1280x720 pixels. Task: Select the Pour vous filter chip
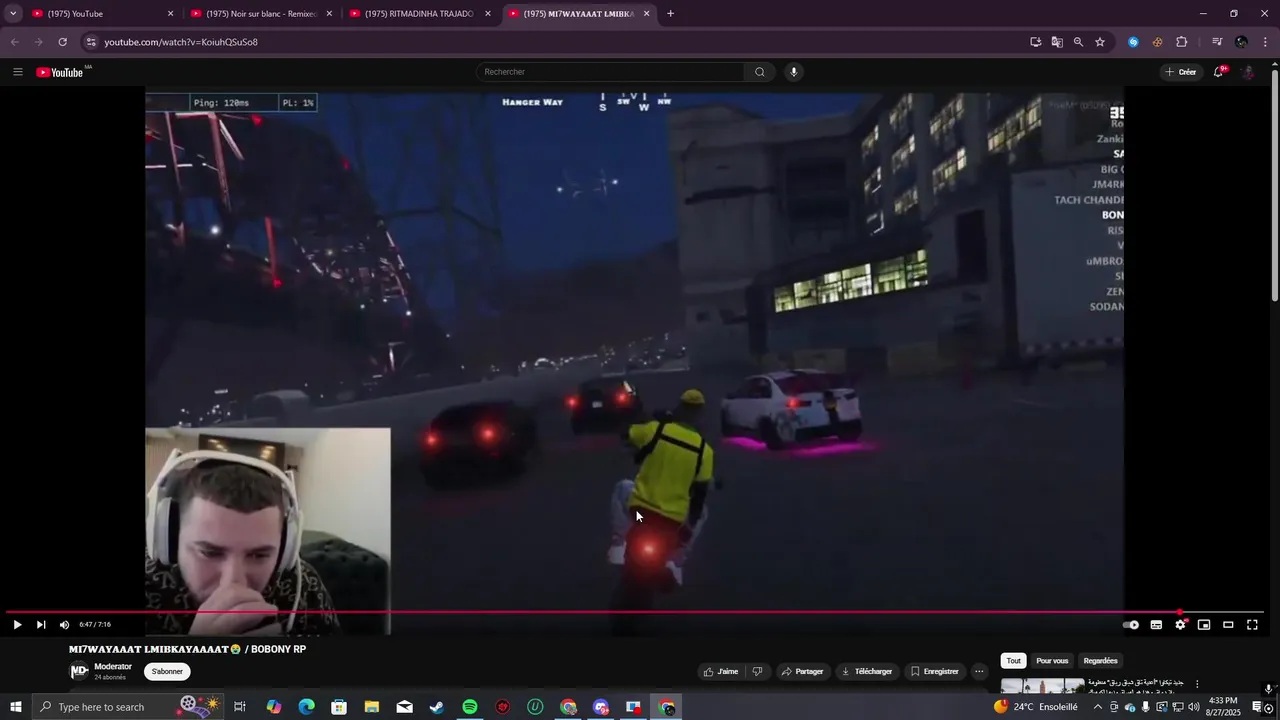1052,661
